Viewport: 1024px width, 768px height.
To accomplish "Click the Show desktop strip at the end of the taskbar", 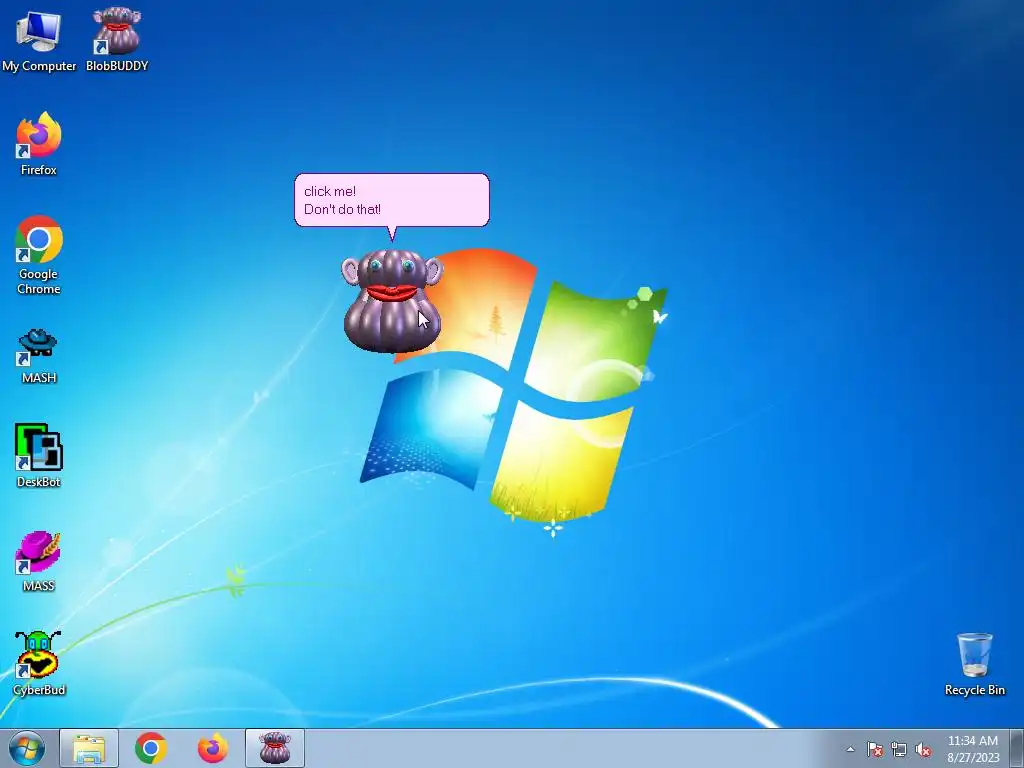I will (1017, 748).
